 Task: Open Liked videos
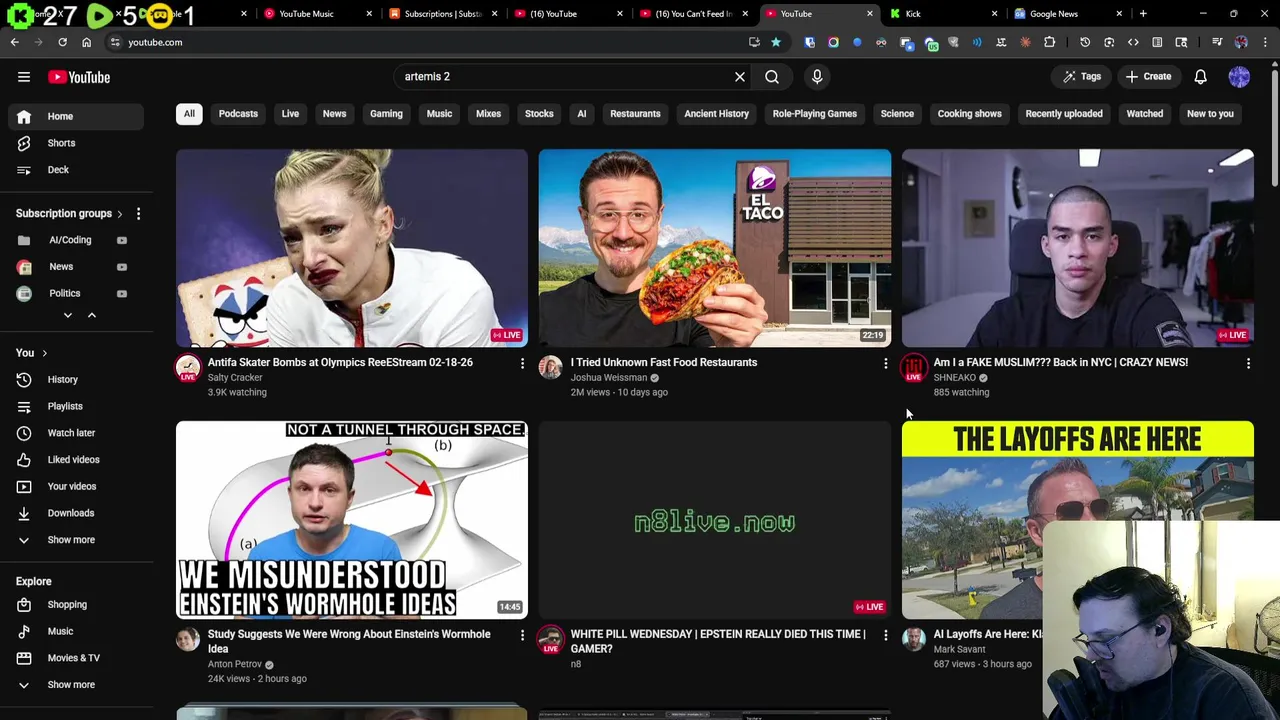click(x=76, y=460)
